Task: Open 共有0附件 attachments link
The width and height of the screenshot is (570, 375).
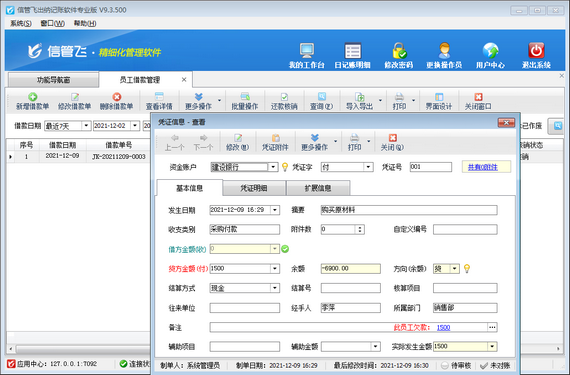Action: click(482, 167)
